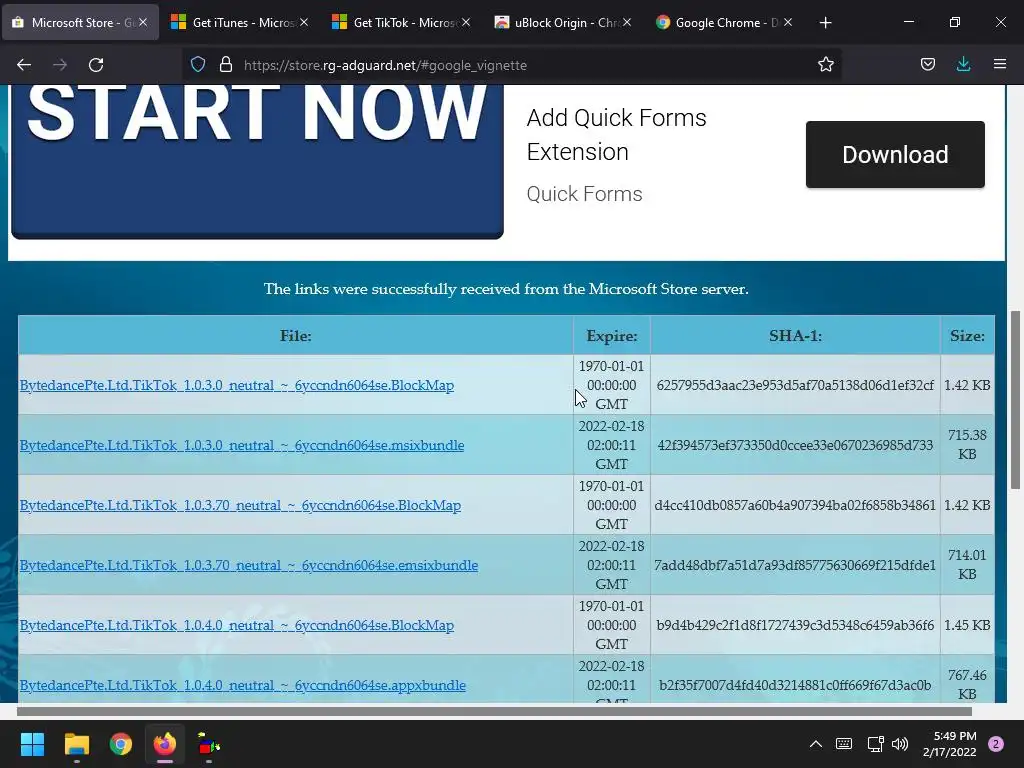
Task: Download TikTok 1.0.4.0 BlockMap file
Action: coord(236,626)
